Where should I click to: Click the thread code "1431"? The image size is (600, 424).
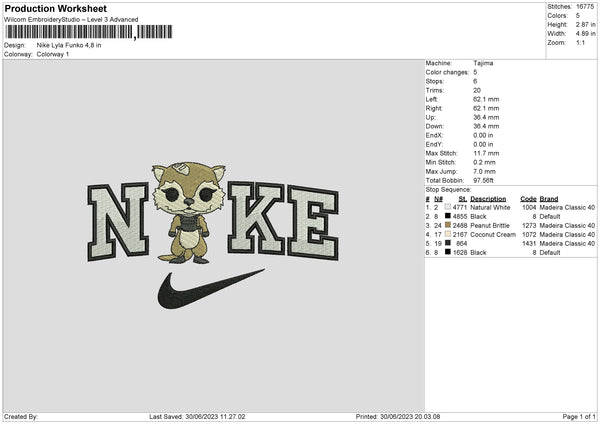click(x=529, y=243)
